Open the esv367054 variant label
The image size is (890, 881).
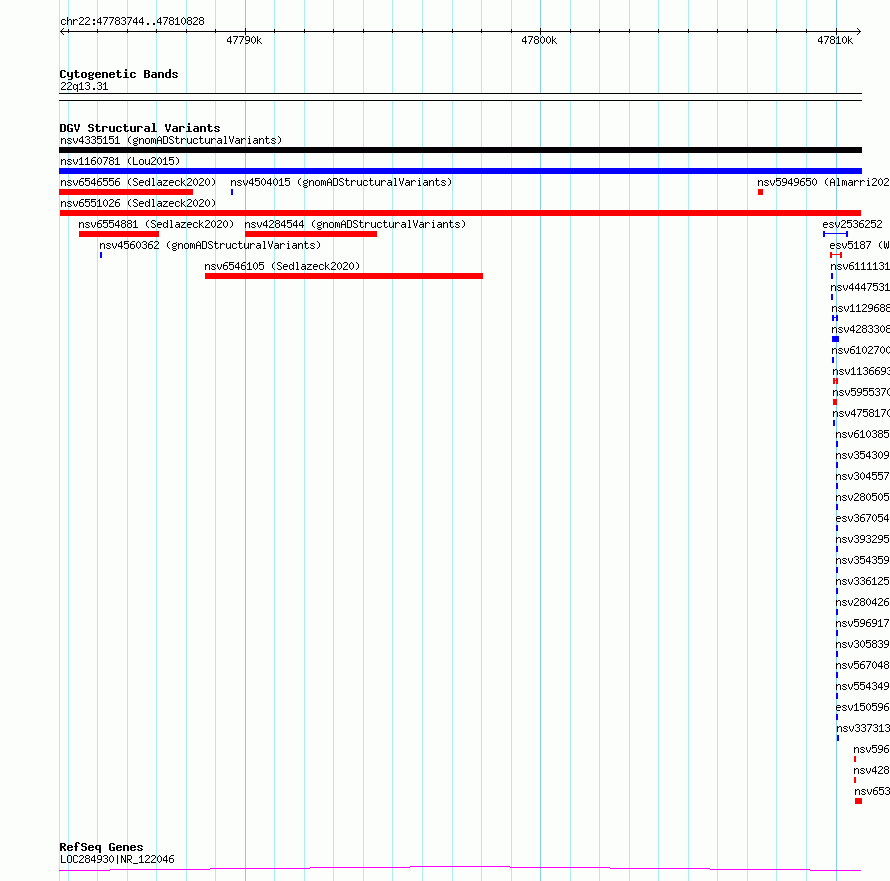click(x=863, y=518)
